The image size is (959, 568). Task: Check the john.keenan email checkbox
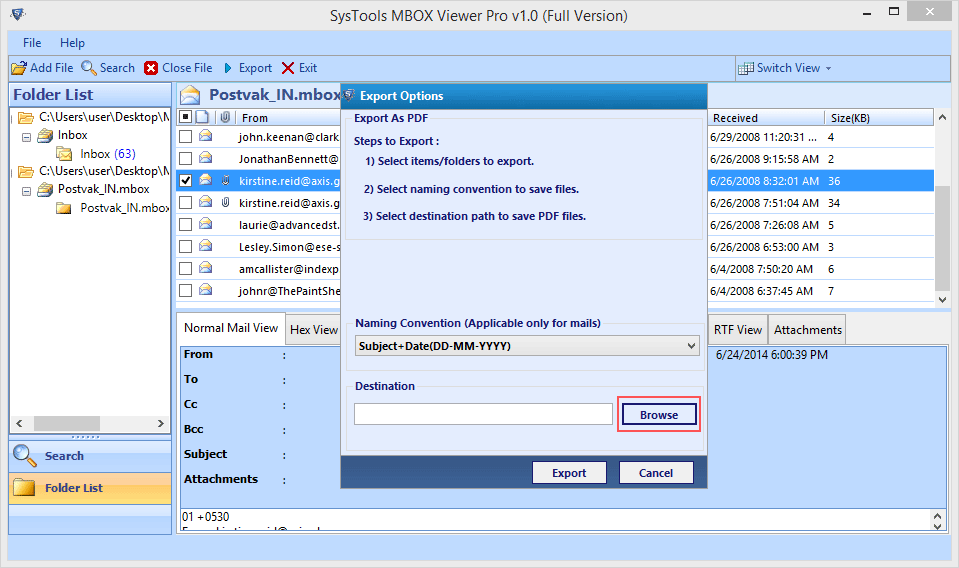tap(186, 136)
